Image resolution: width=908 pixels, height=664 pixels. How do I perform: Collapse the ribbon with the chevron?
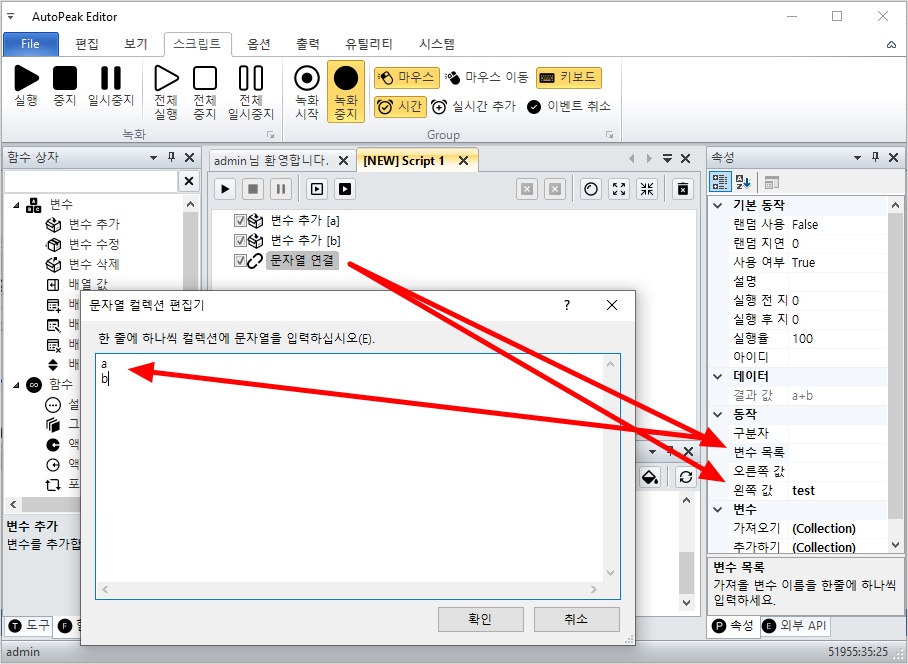(891, 45)
